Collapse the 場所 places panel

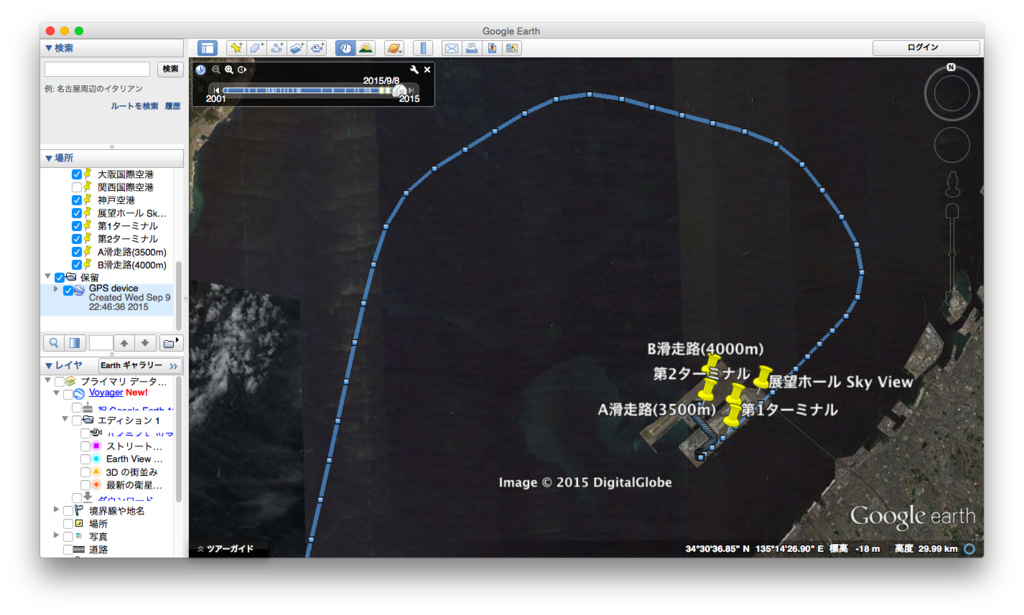48,158
